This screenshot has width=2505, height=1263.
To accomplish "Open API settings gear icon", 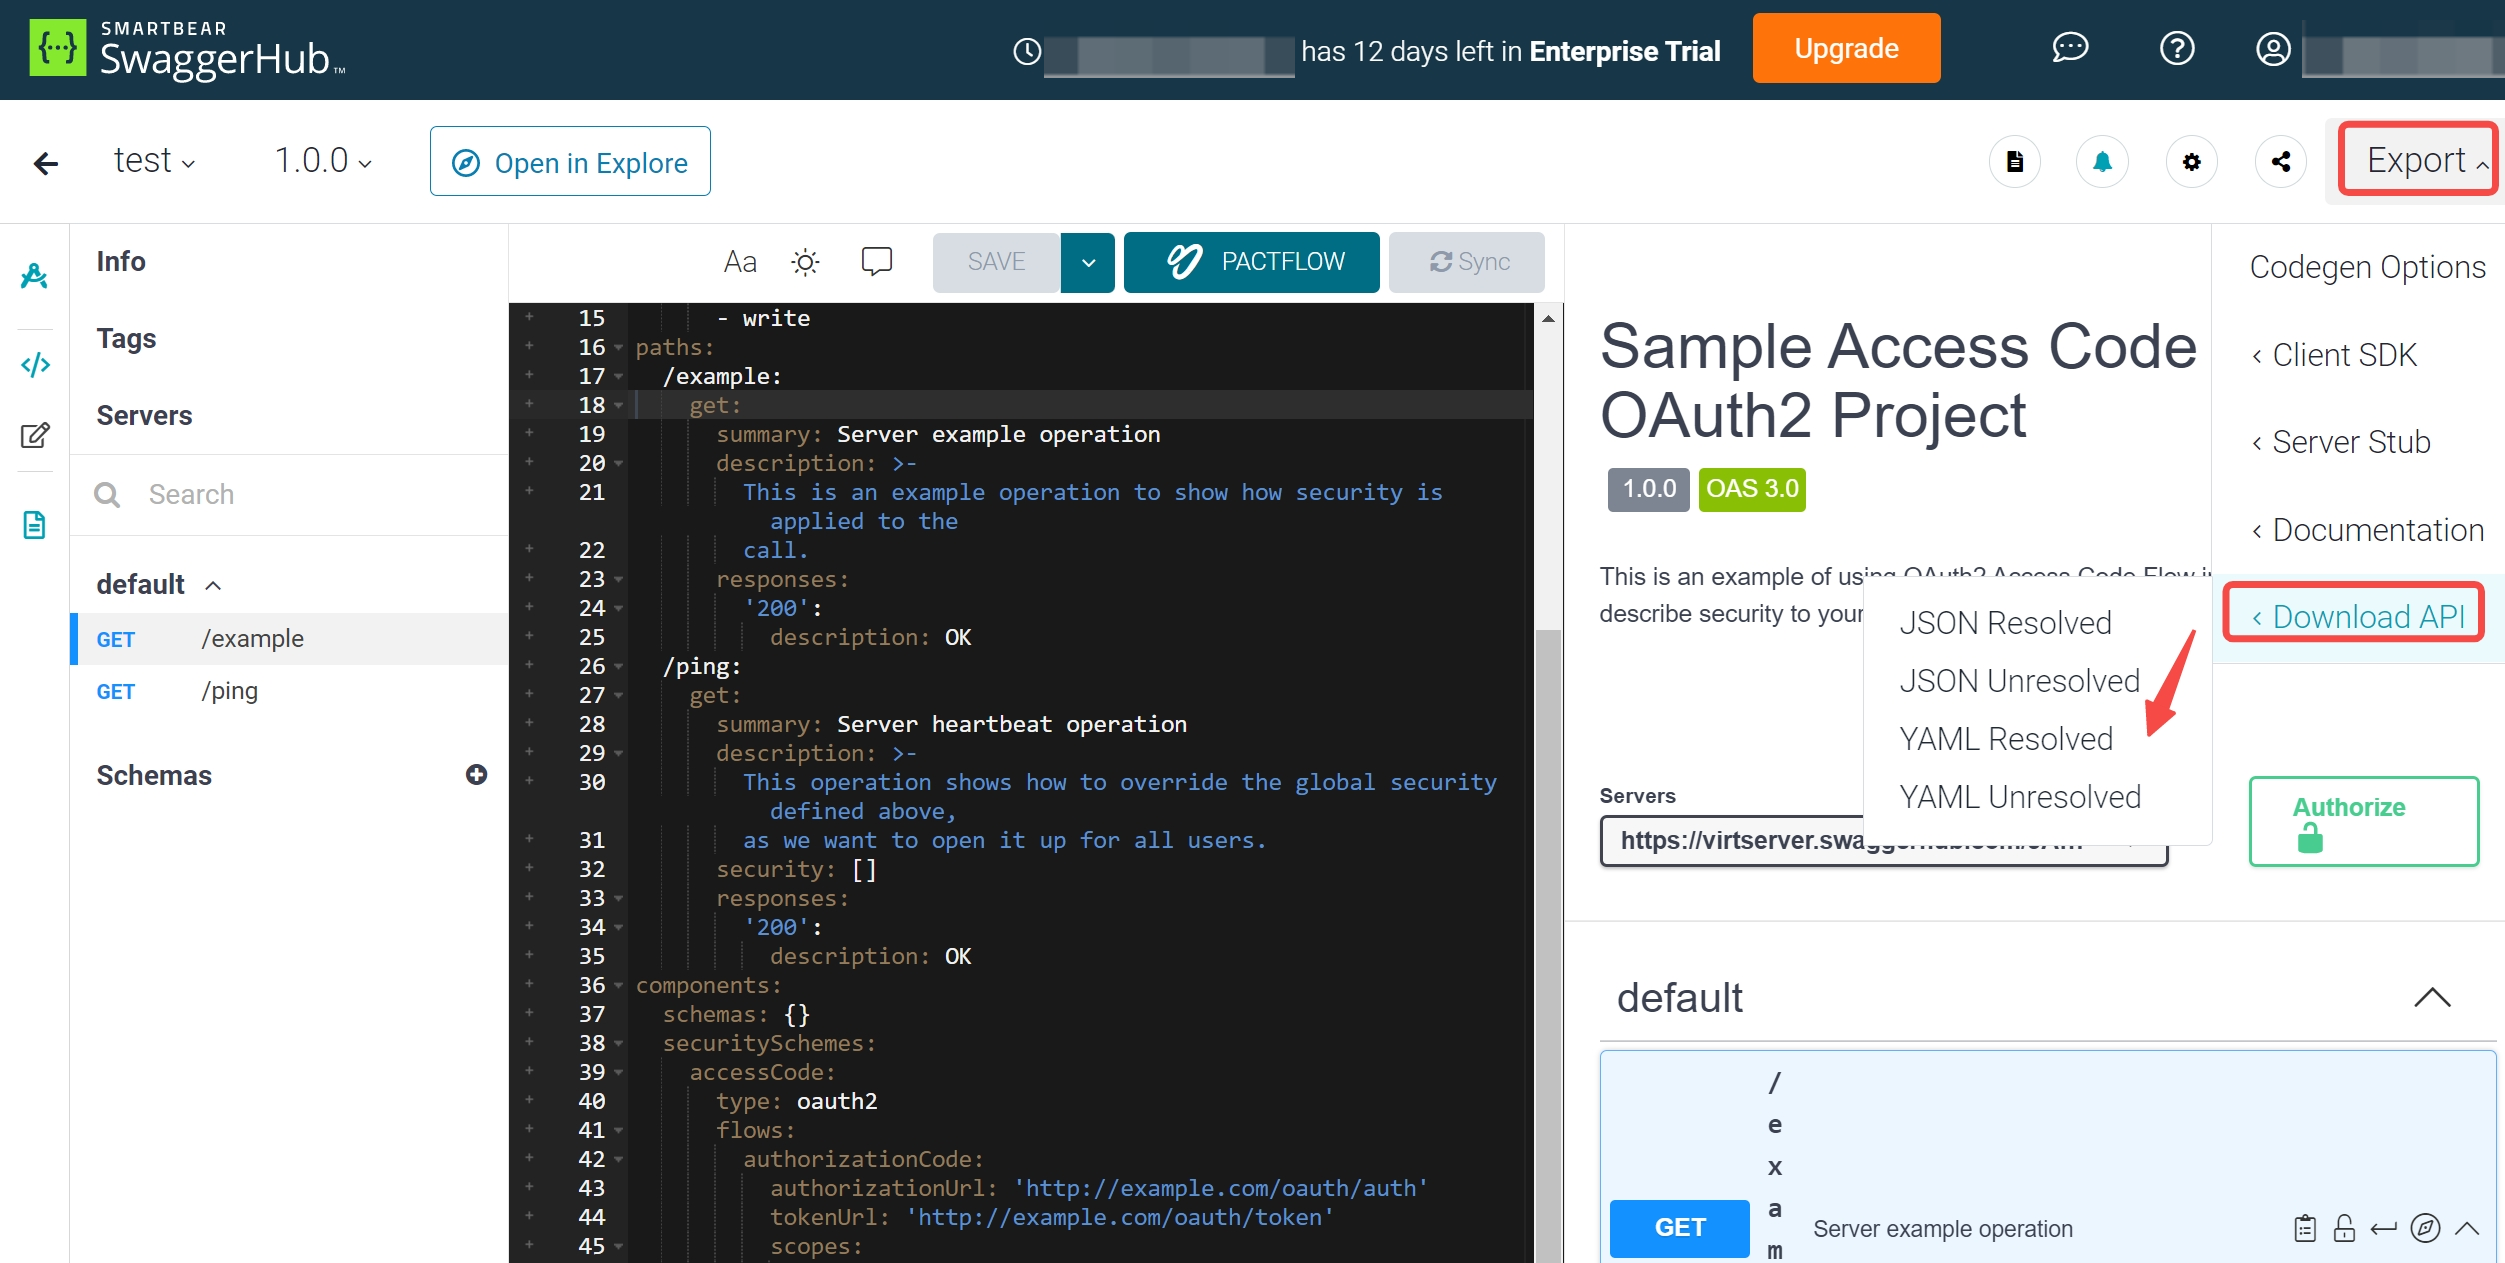I will 2191,162.
